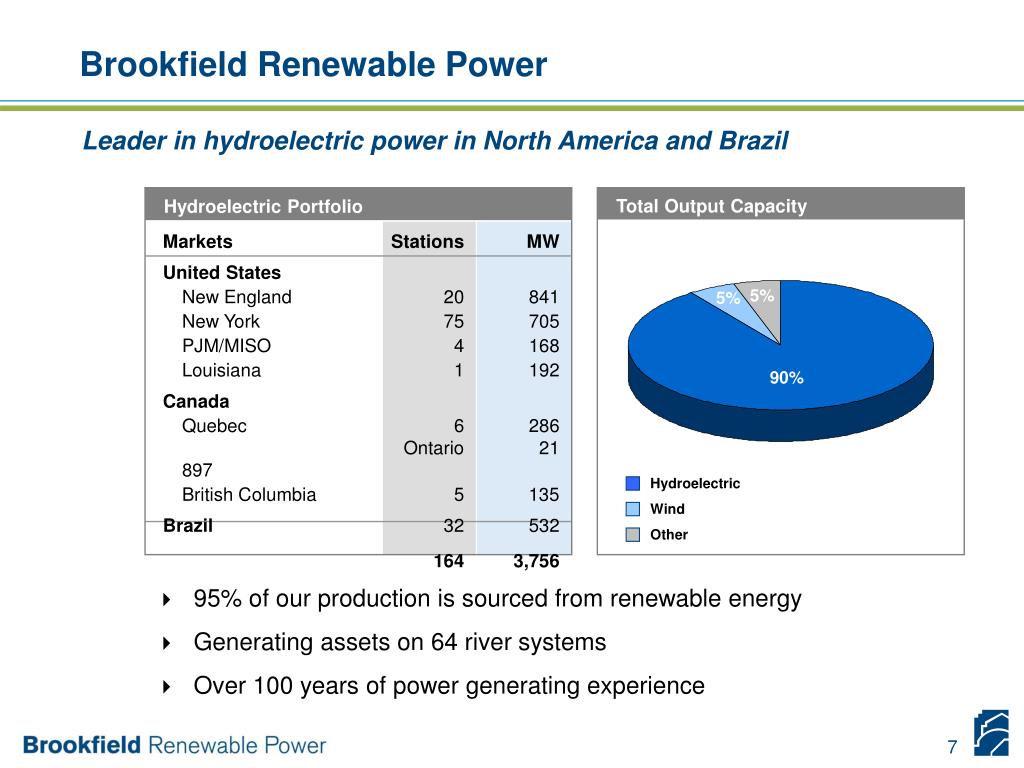Click the stray 897 value
Viewport: 1024px width, 768px height.
[197, 470]
